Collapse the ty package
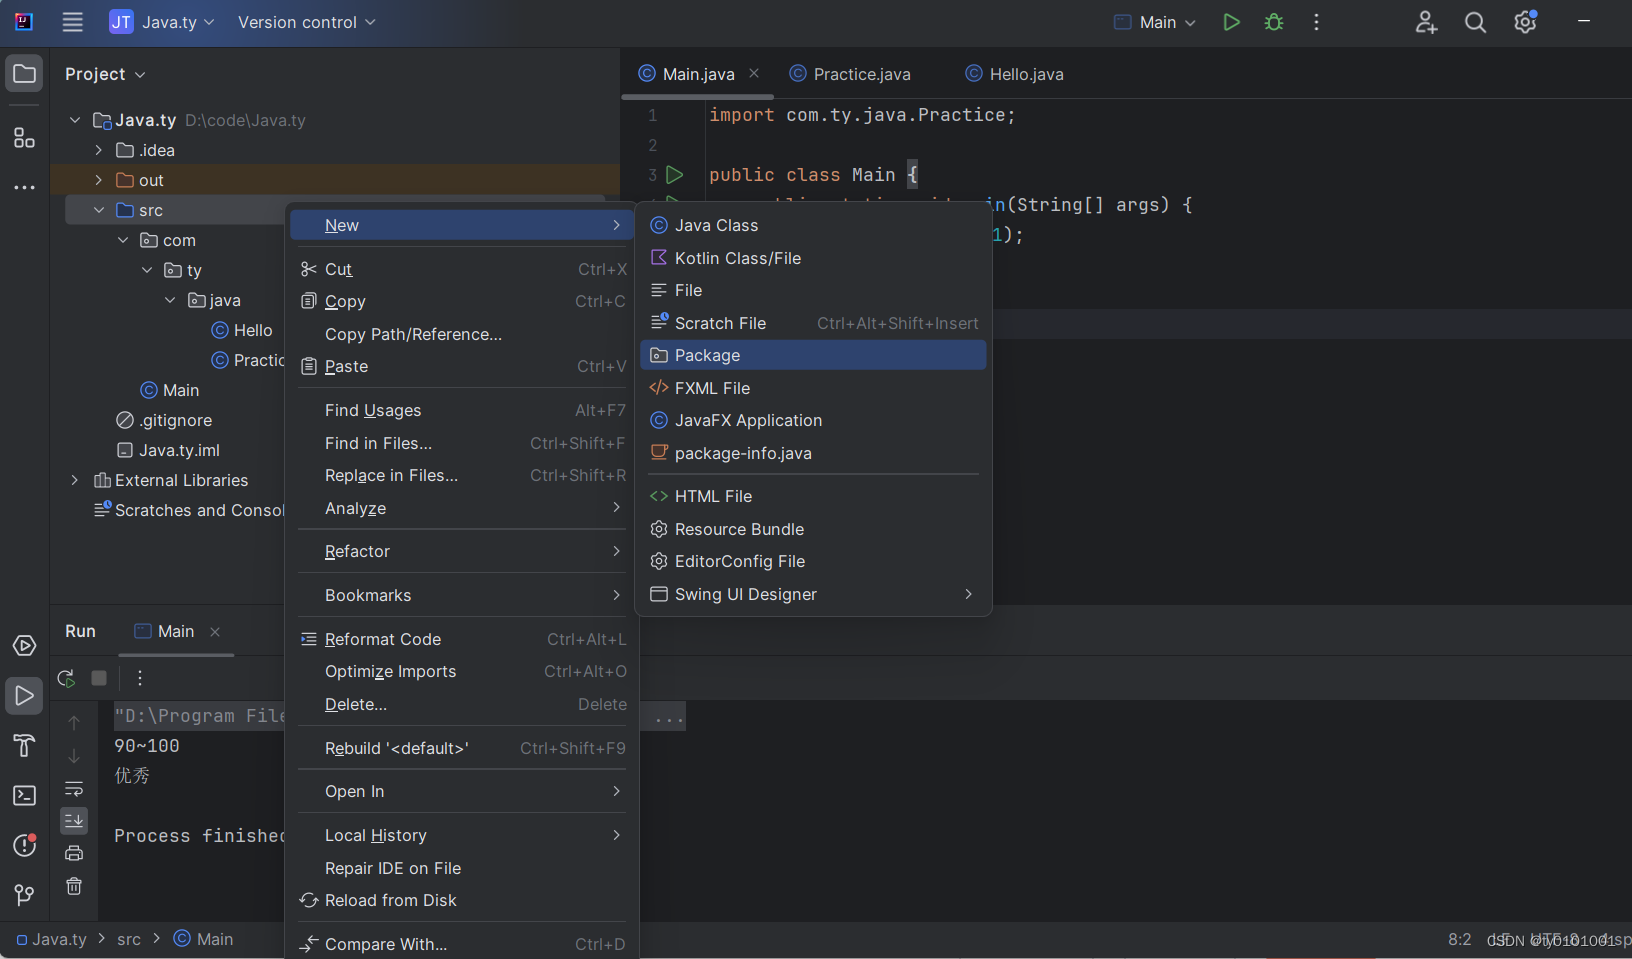The width and height of the screenshot is (1632, 959). click(147, 270)
